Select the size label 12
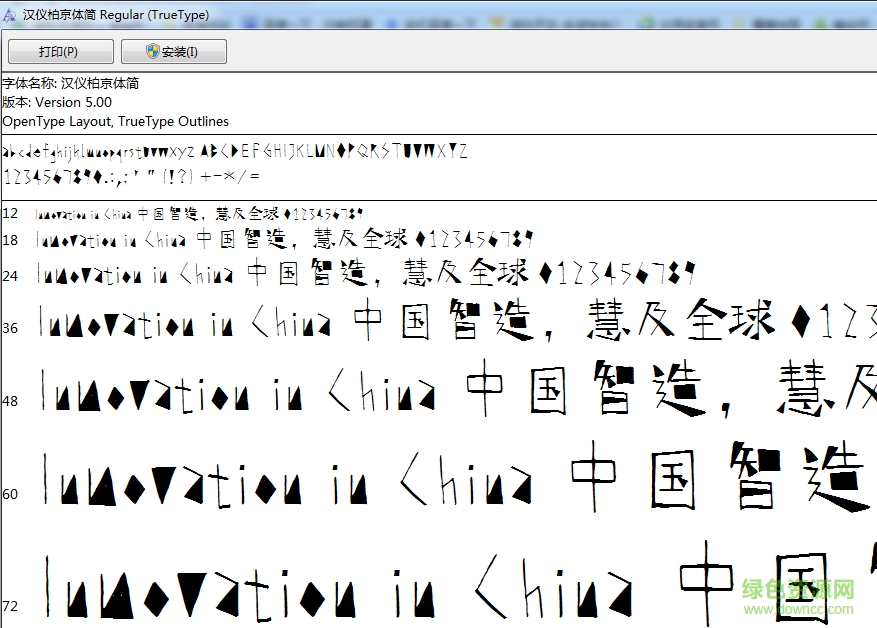Viewport: 877px width, 628px height. coord(11,213)
